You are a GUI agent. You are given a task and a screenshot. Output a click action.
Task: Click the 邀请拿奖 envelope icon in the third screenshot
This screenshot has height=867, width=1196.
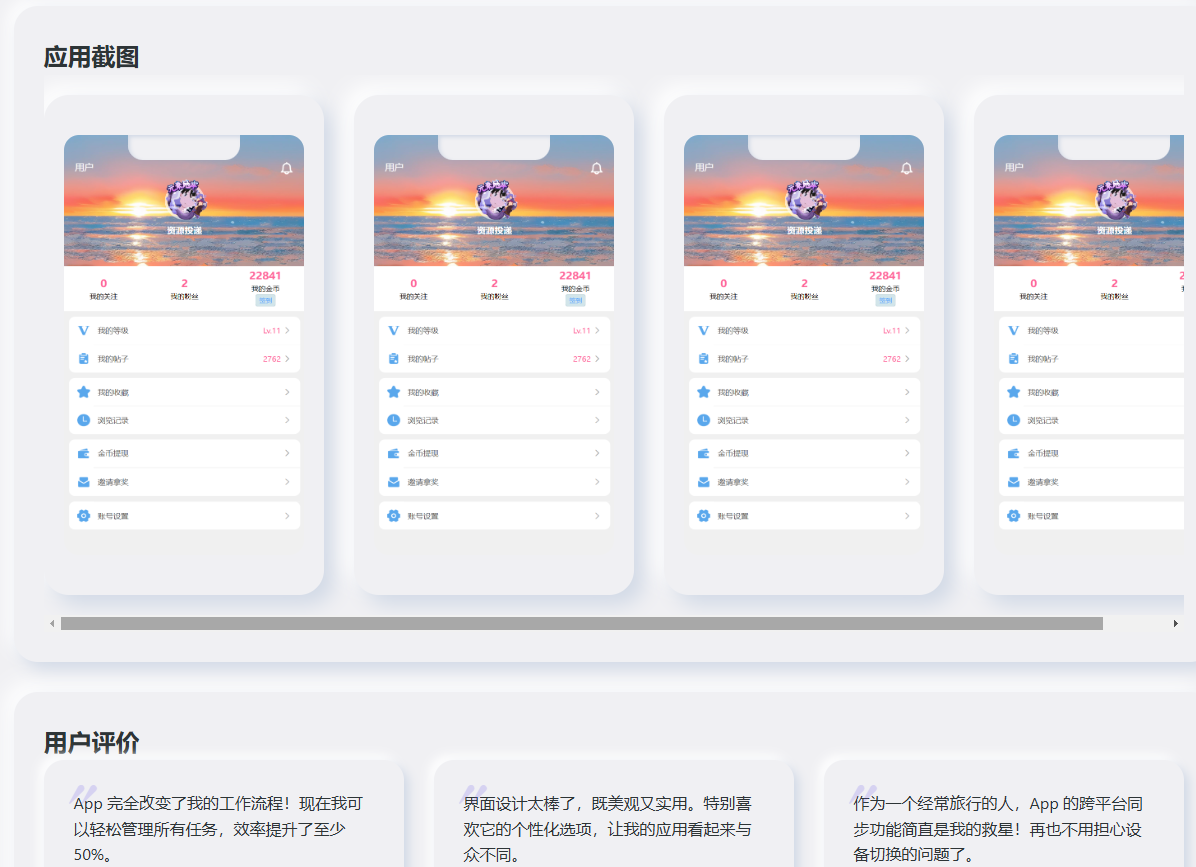coord(704,482)
